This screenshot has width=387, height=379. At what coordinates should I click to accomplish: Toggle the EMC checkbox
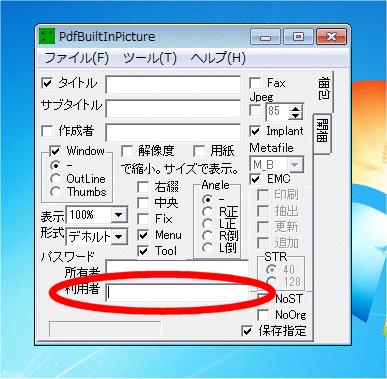pos(255,179)
